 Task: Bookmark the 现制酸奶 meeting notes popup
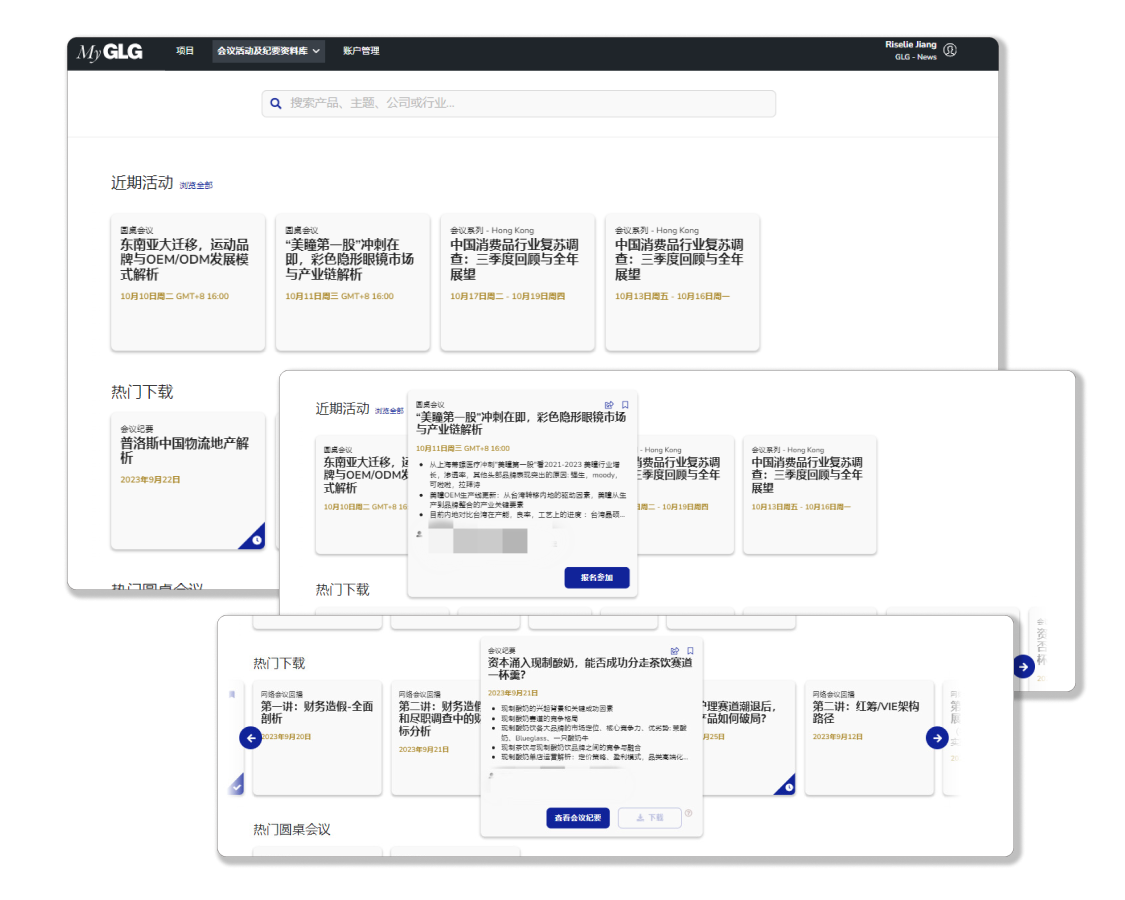[690, 651]
